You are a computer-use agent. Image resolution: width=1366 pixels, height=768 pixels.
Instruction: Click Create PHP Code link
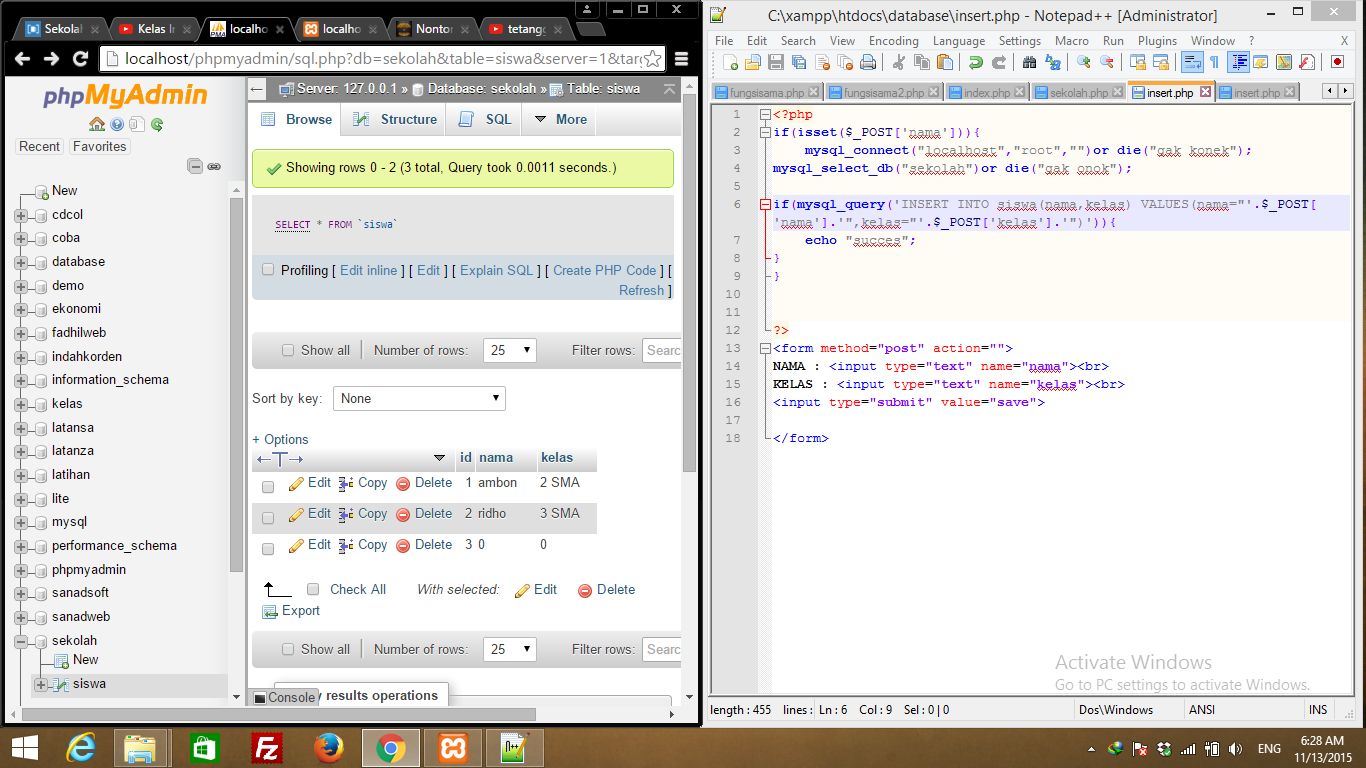(x=605, y=270)
